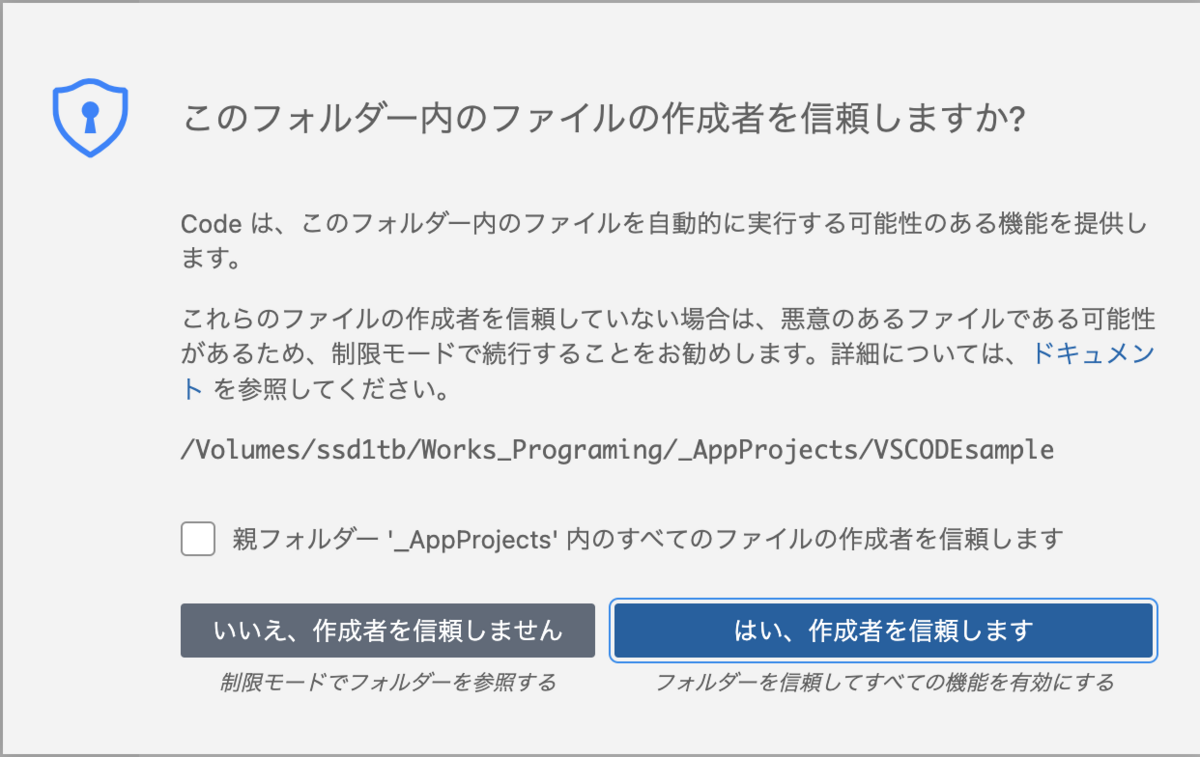1200x757 pixels.
Task: Choose いいえ、作成者を信頼しません button
Action: tap(388, 630)
